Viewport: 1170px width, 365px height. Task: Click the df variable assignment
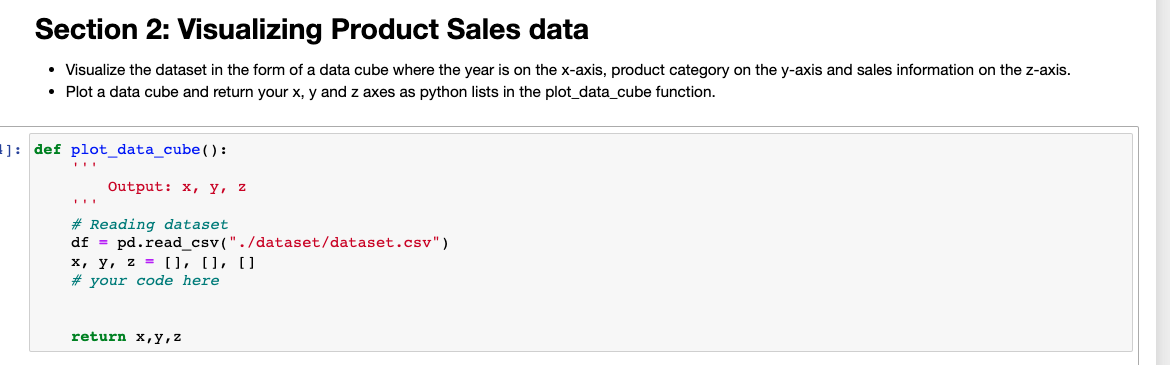[80, 243]
